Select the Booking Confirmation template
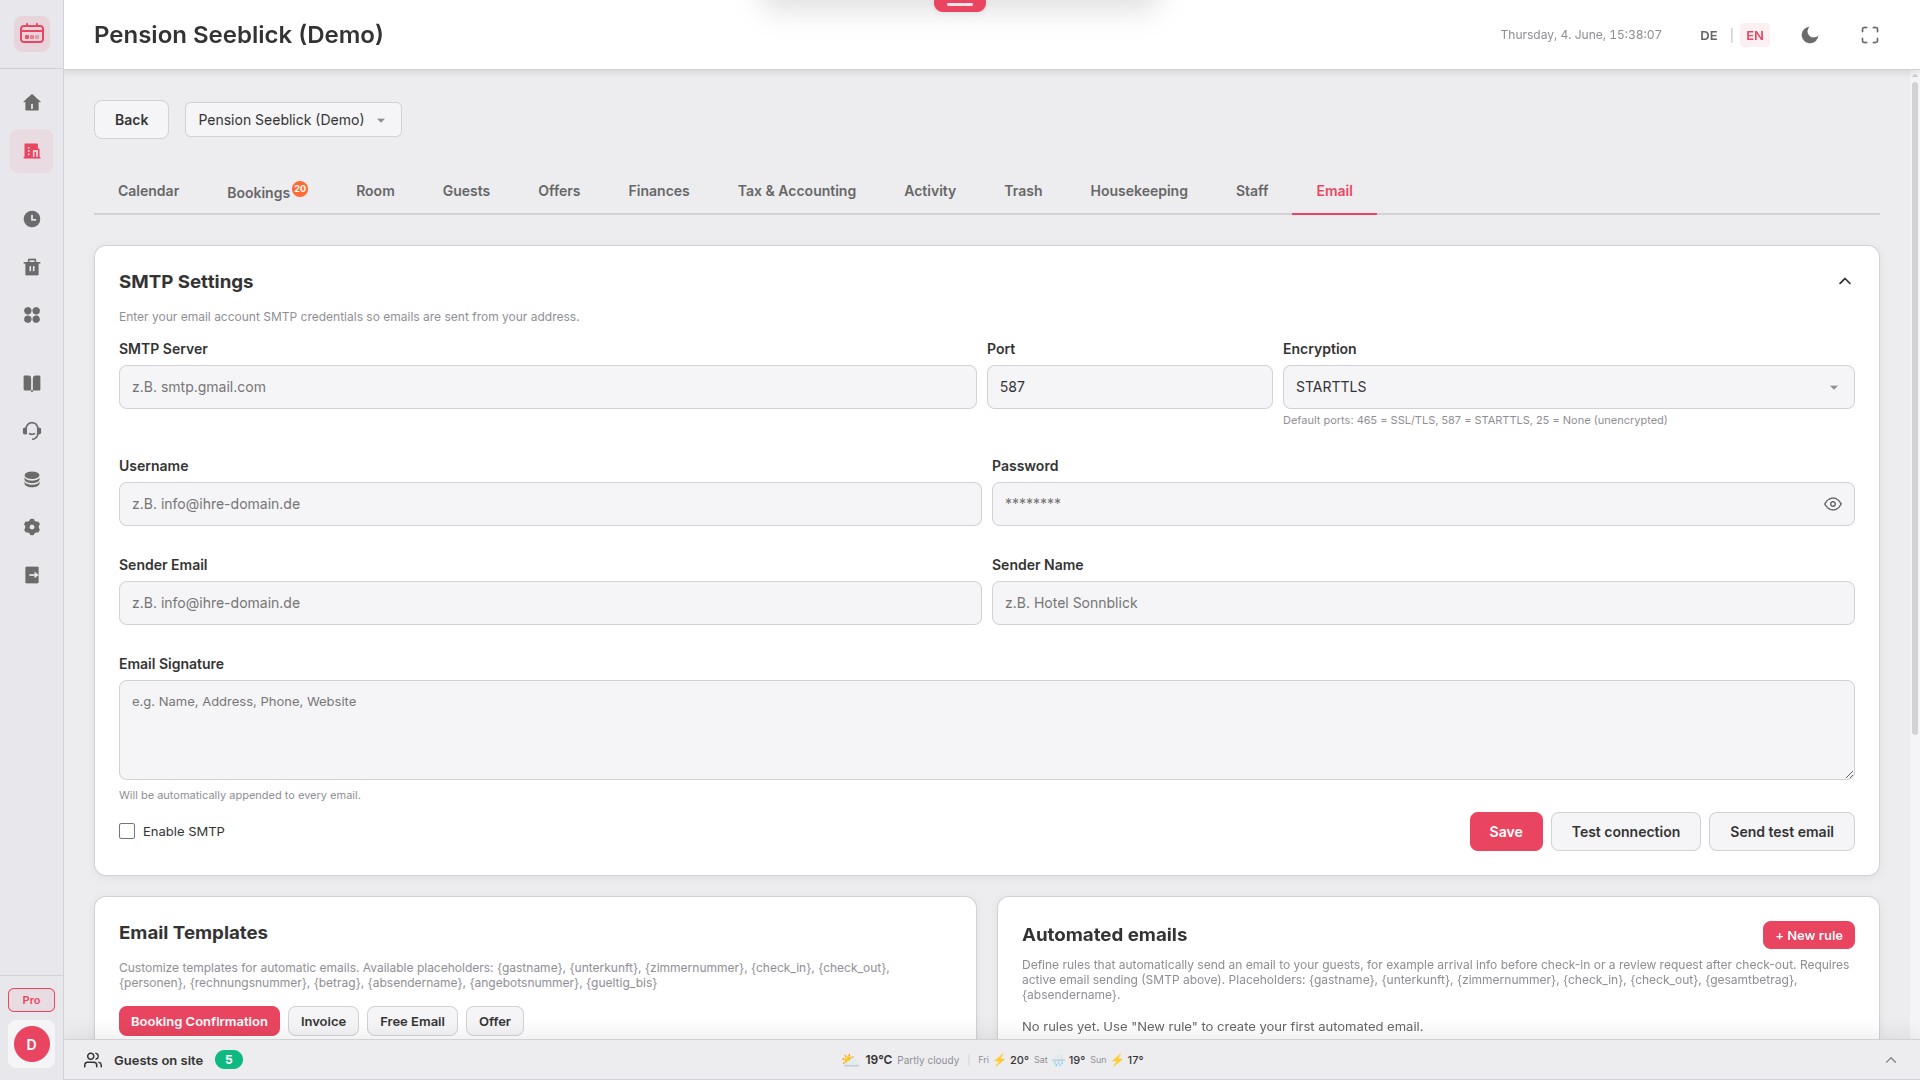This screenshot has height=1080, width=1920. coord(199,1021)
